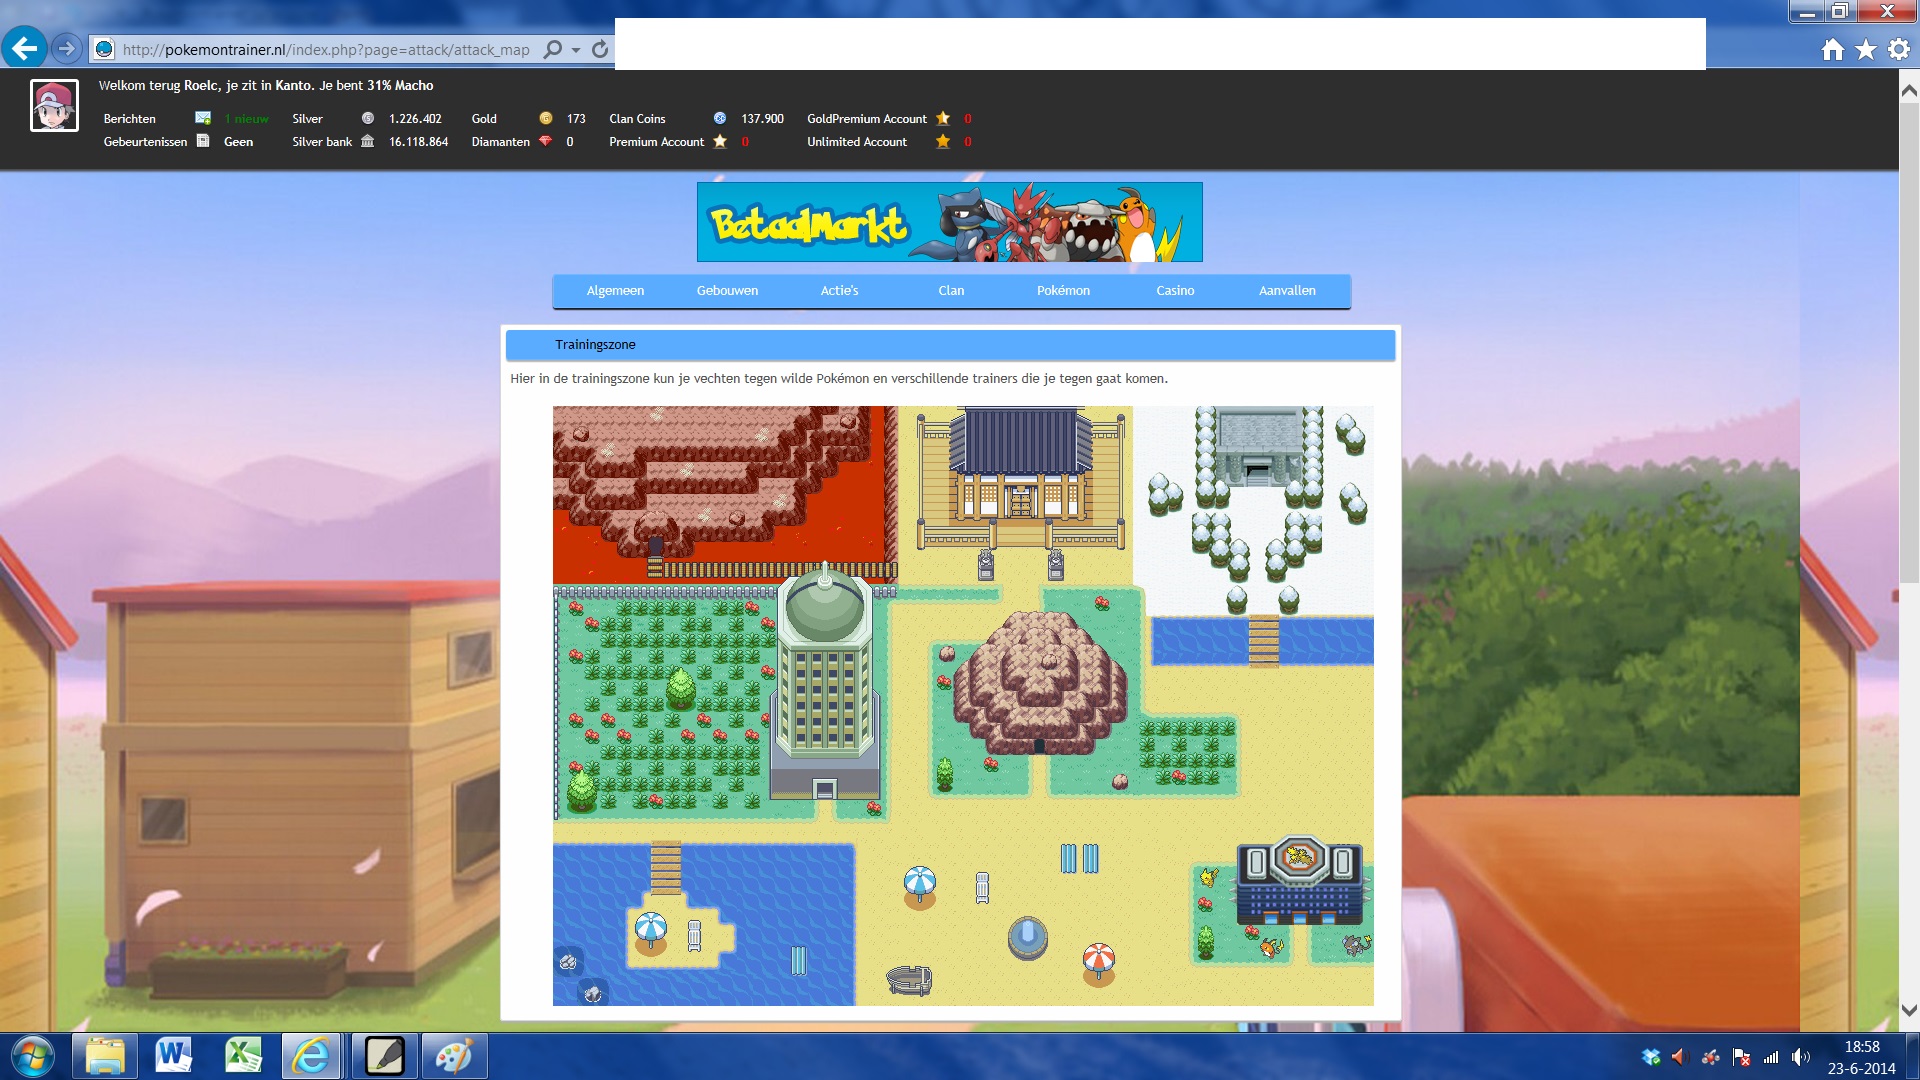Click the Clan Coins blue icon

click(720, 118)
